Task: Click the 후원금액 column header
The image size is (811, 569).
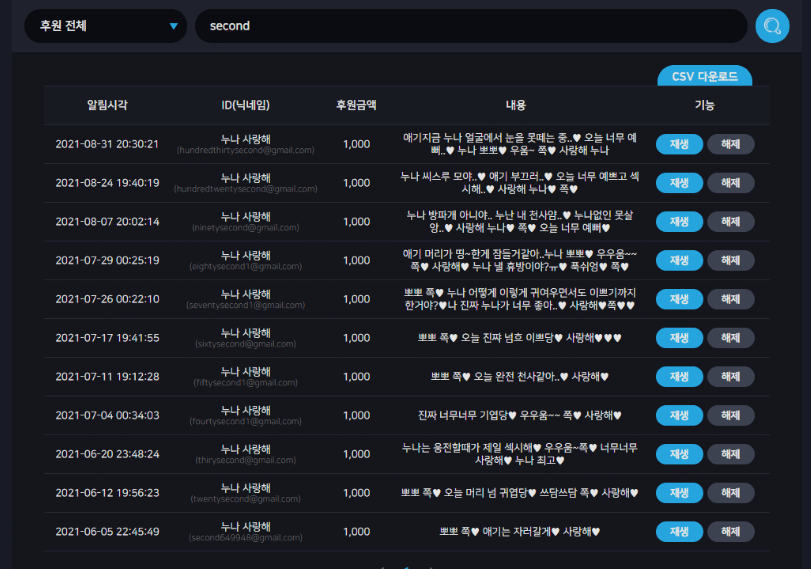Action: coord(356,105)
